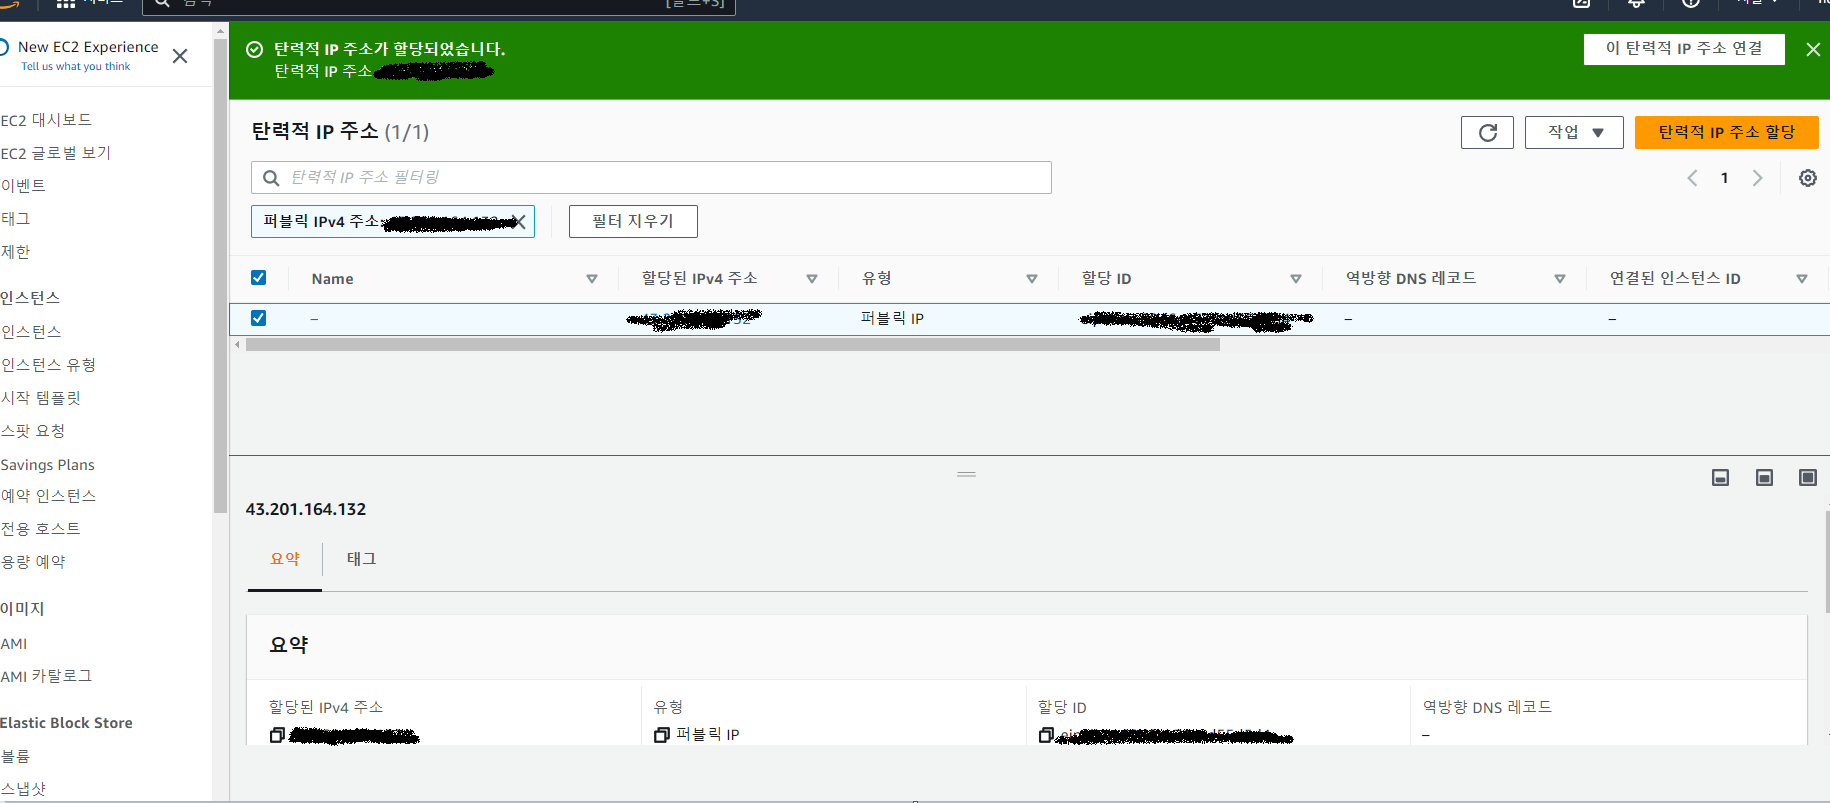Remove the 퍼블릭 IPv4 주소 filter chip
This screenshot has width=1830, height=803.
pyautogui.click(x=520, y=222)
